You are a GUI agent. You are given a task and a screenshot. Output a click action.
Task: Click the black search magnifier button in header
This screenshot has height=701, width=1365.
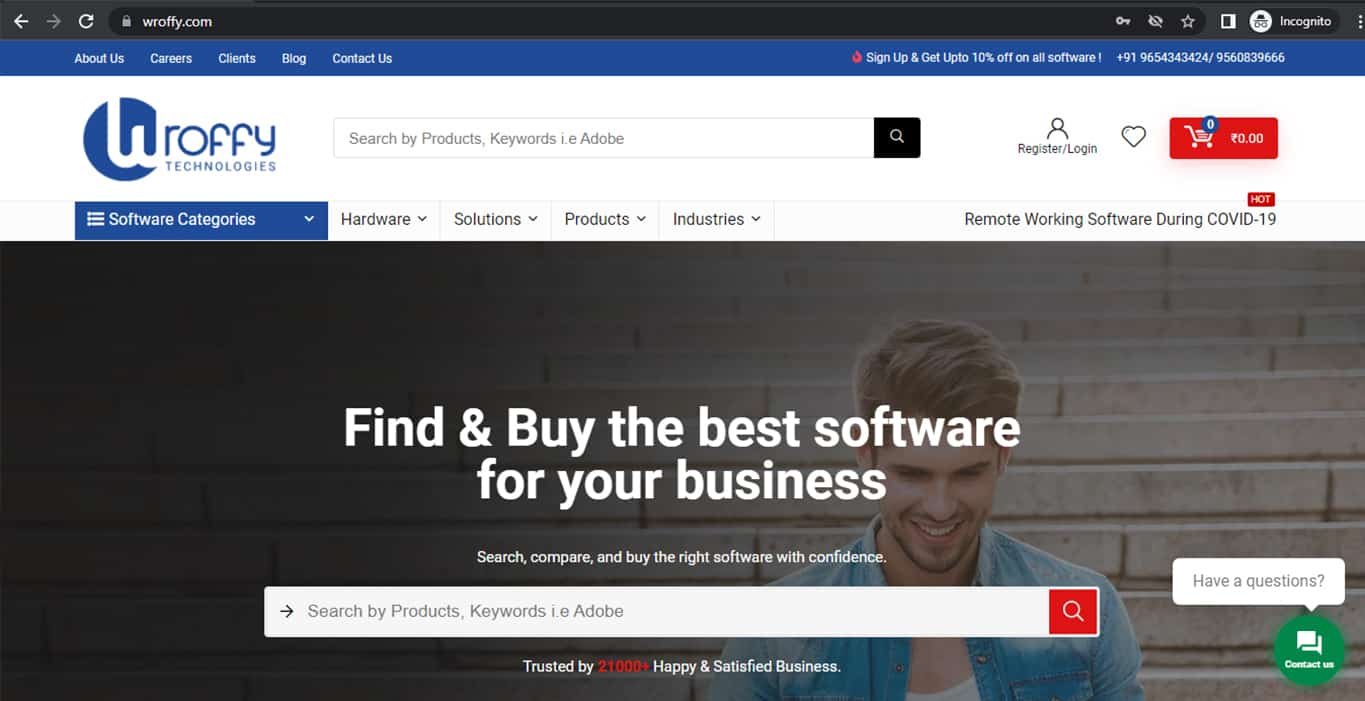coord(896,138)
